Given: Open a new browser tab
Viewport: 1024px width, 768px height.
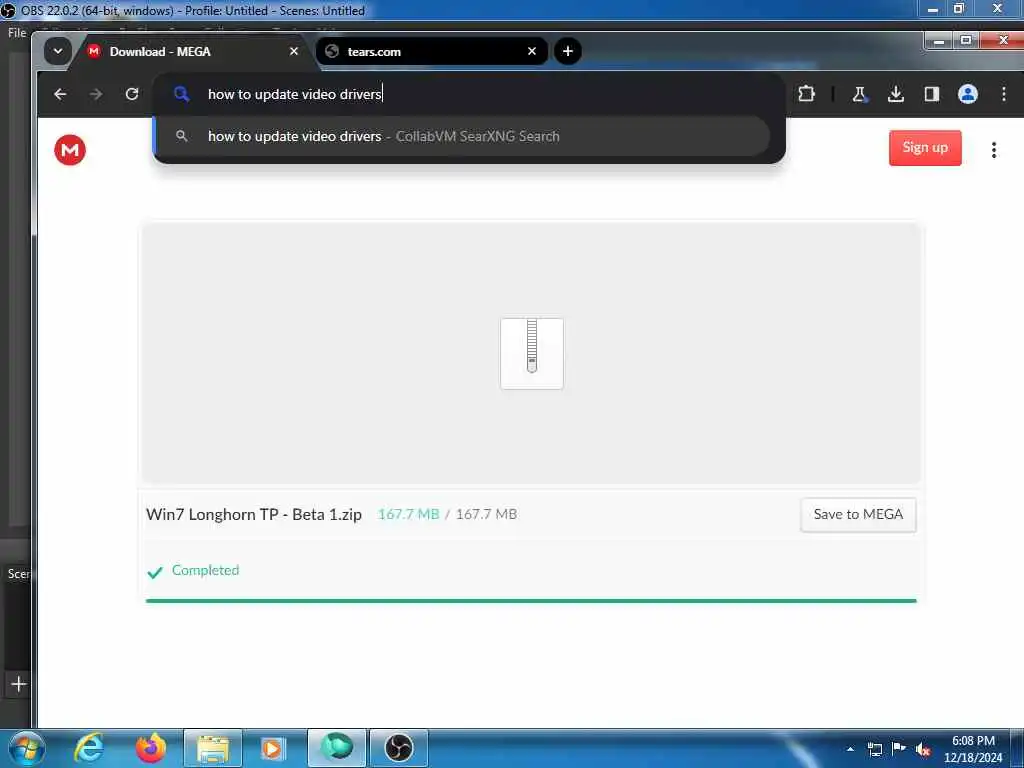Looking at the screenshot, I should [568, 51].
